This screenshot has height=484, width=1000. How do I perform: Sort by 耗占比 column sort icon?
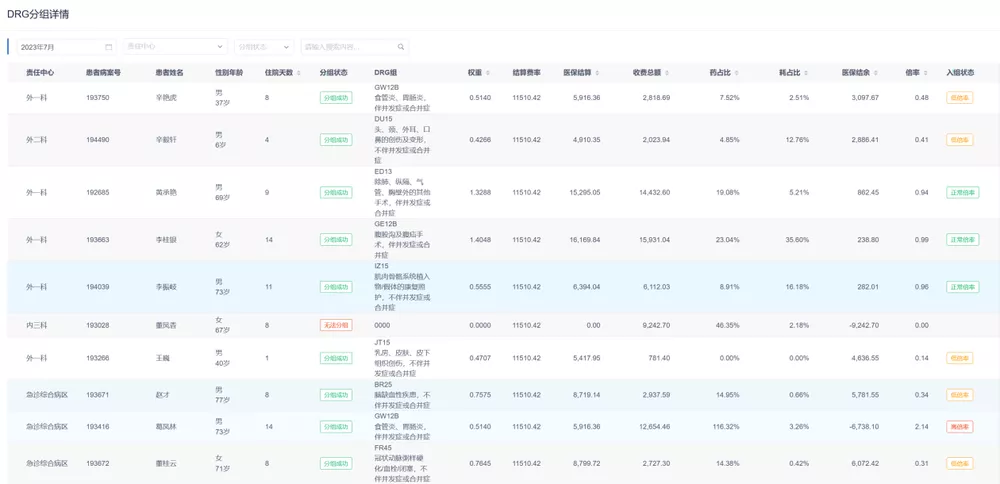click(x=806, y=73)
